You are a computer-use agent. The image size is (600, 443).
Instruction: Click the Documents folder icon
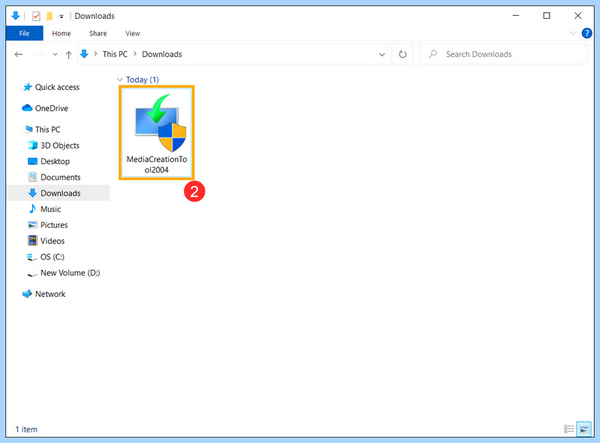(33, 177)
